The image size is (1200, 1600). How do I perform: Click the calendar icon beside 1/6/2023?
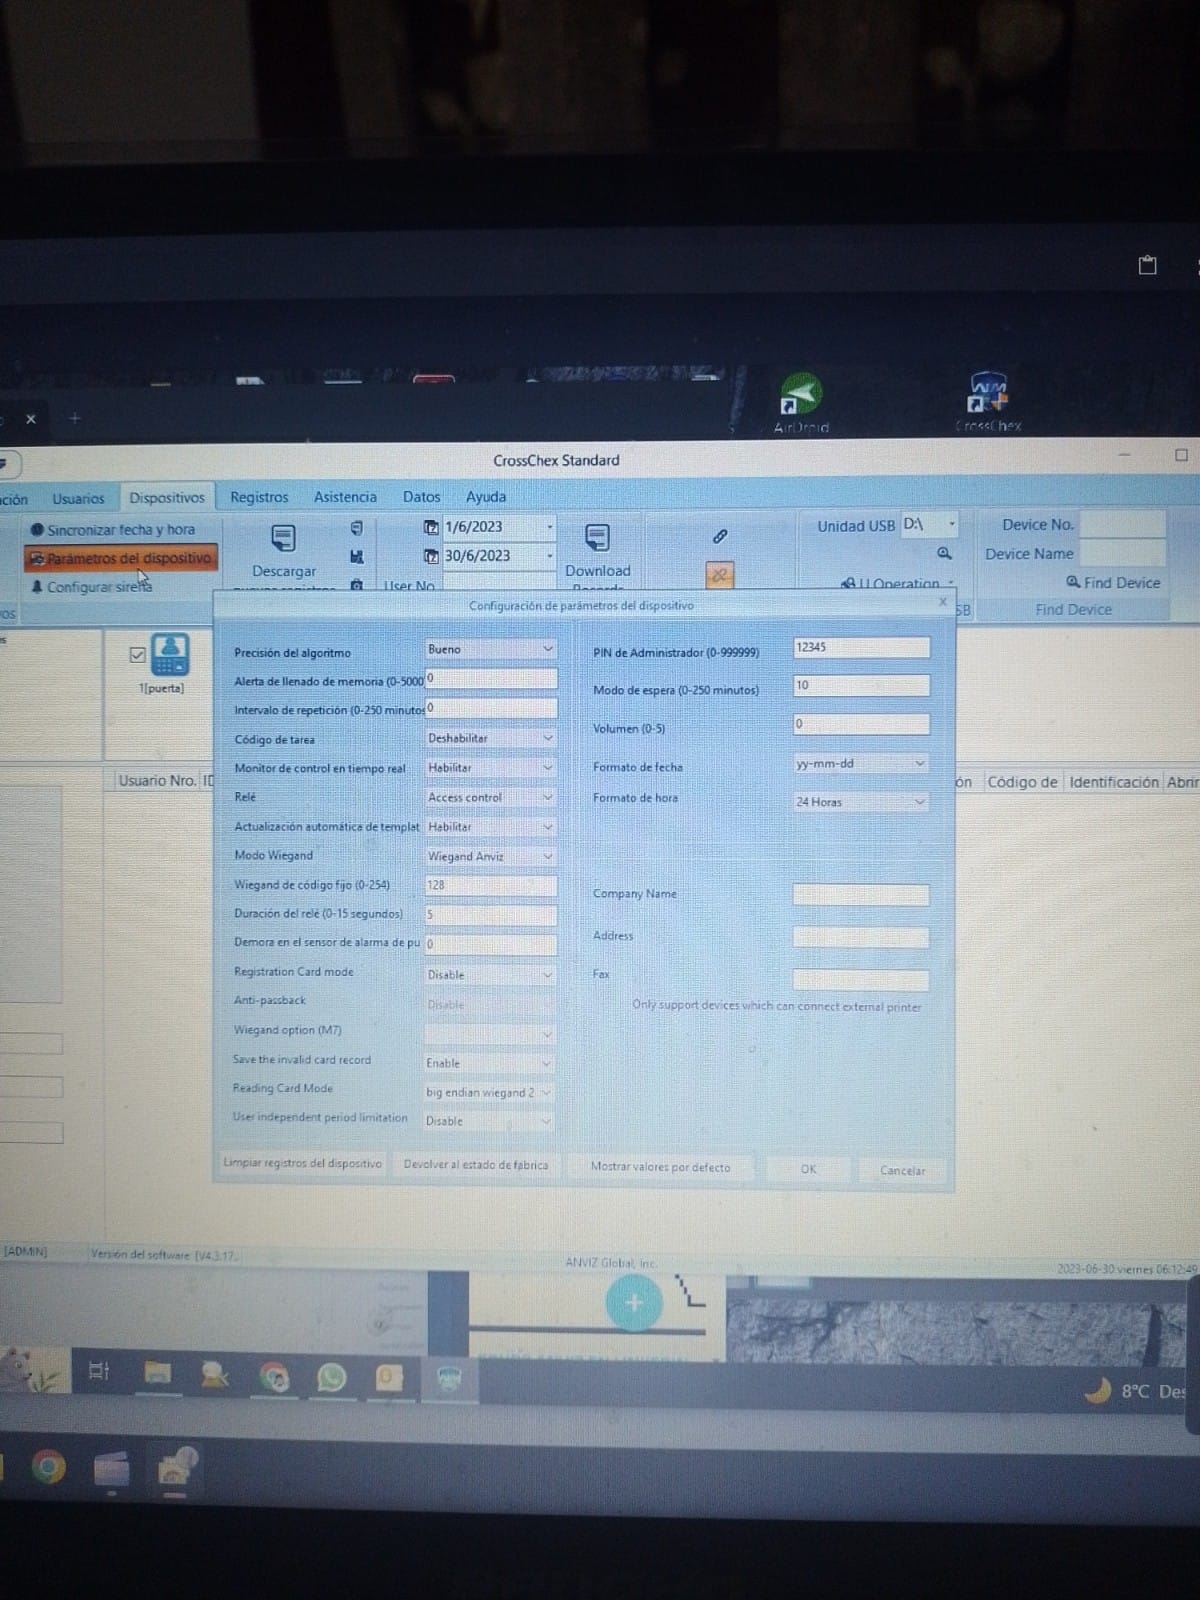tap(431, 527)
